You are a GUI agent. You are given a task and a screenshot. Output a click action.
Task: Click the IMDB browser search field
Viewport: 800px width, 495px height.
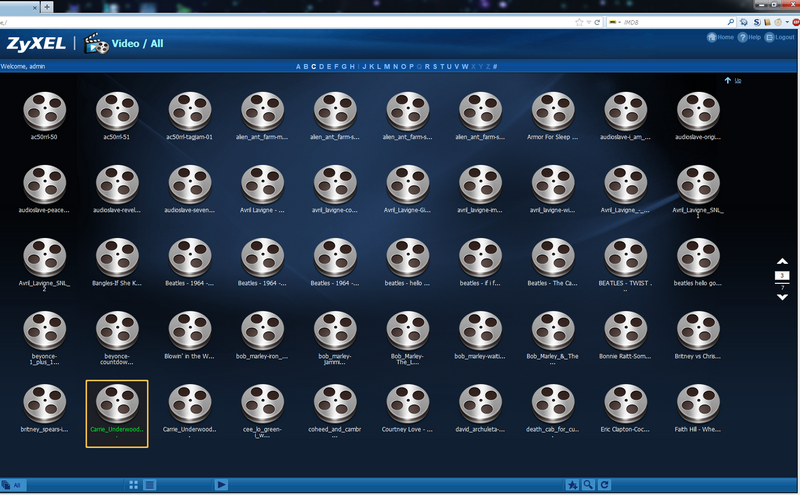coord(673,22)
